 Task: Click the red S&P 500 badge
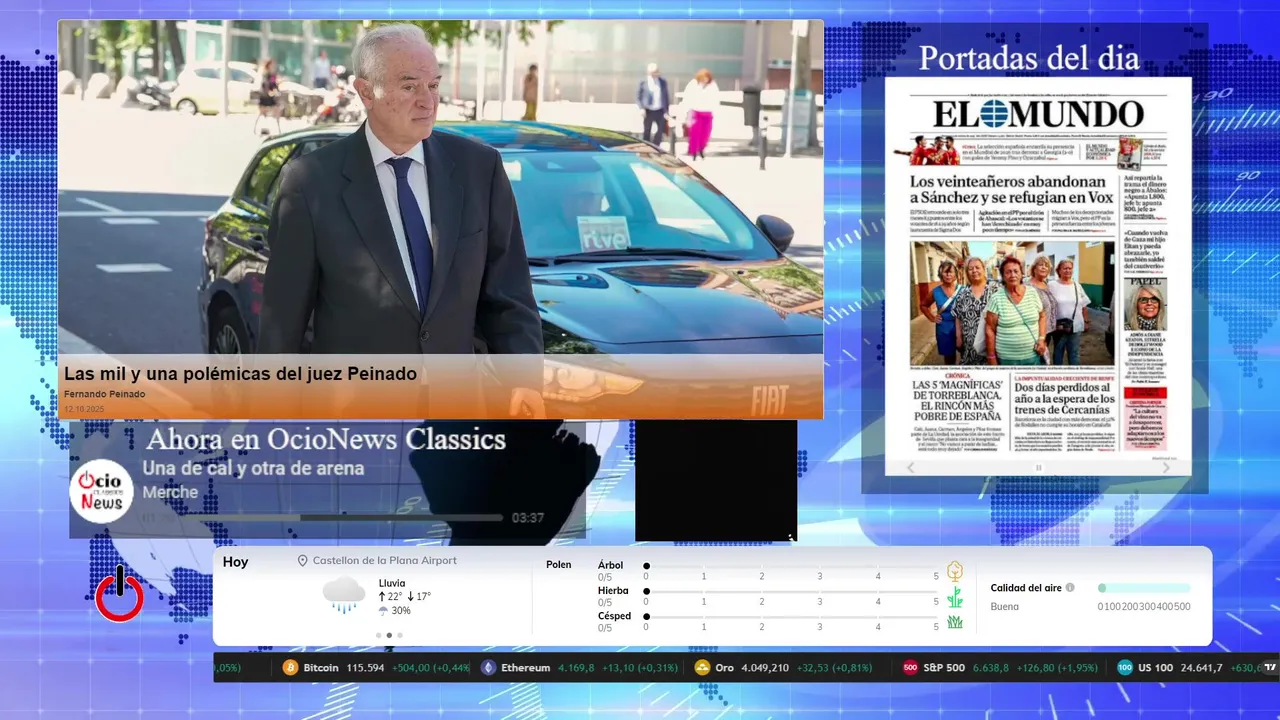pos(910,668)
